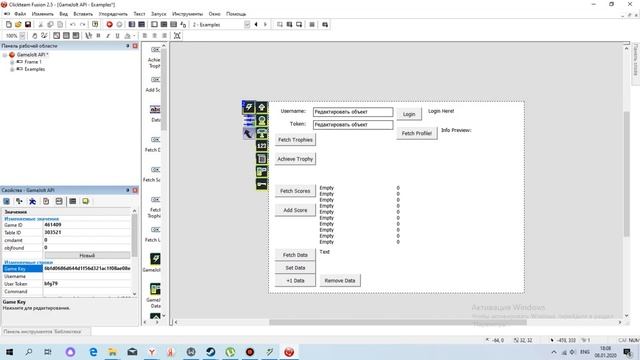
Task: Click the Fetch Profile! button
Action: [417, 133]
